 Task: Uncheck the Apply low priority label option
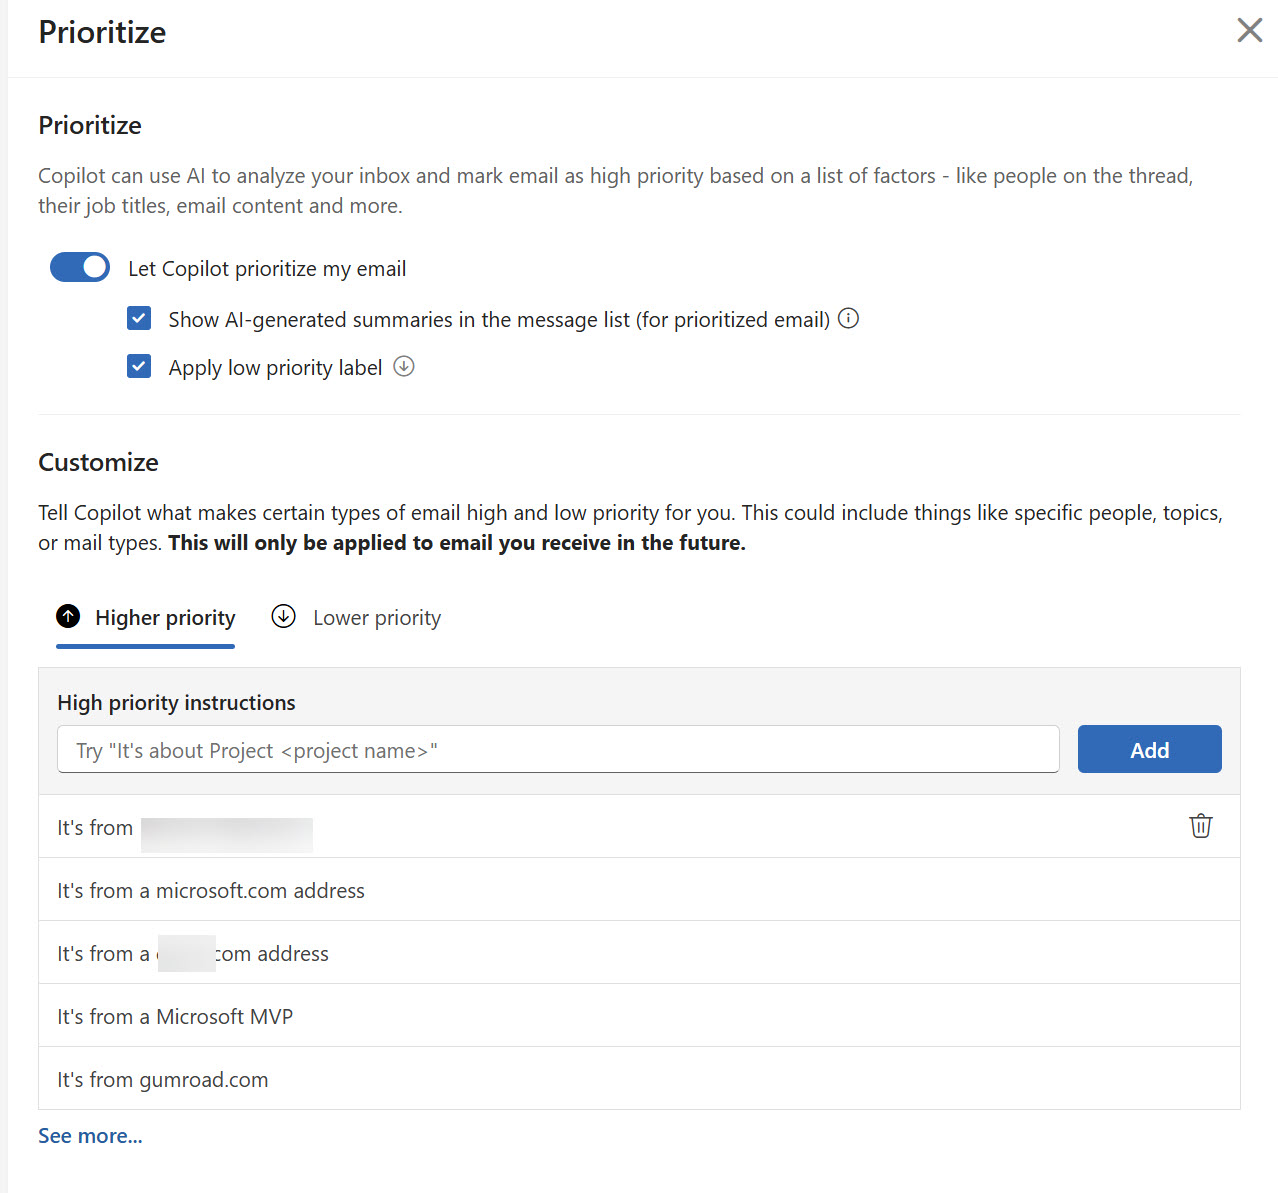pyautogui.click(x=138, y=366)
